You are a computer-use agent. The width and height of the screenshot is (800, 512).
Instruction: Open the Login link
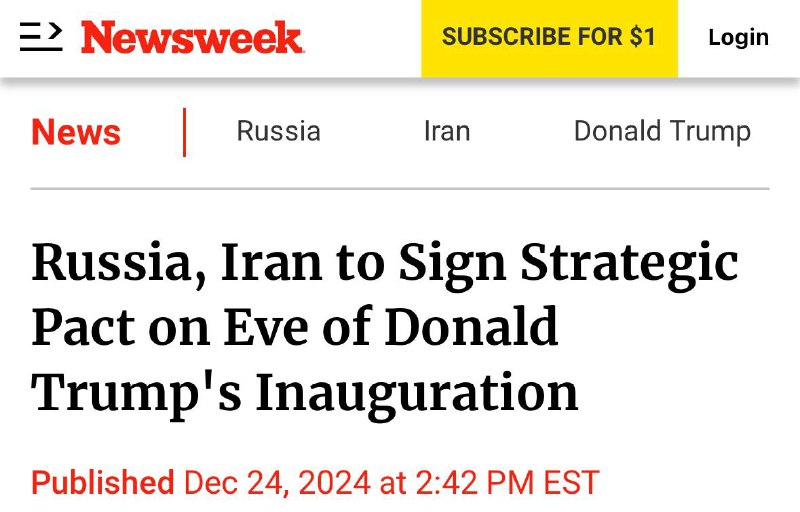[738, 38]
